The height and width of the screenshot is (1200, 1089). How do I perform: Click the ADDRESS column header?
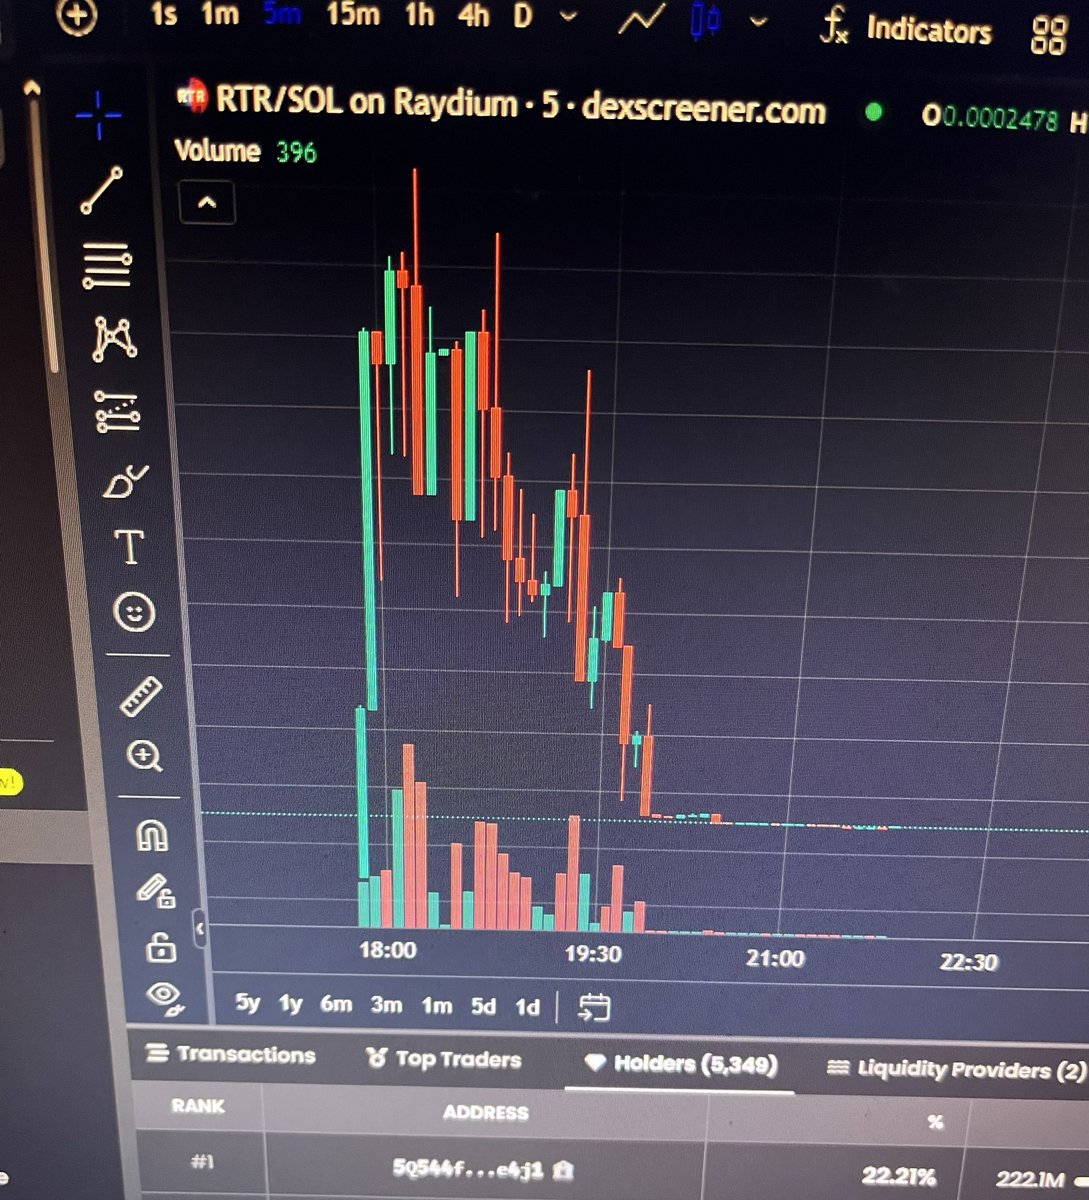pyautogui.click(x=485, y=1112)
